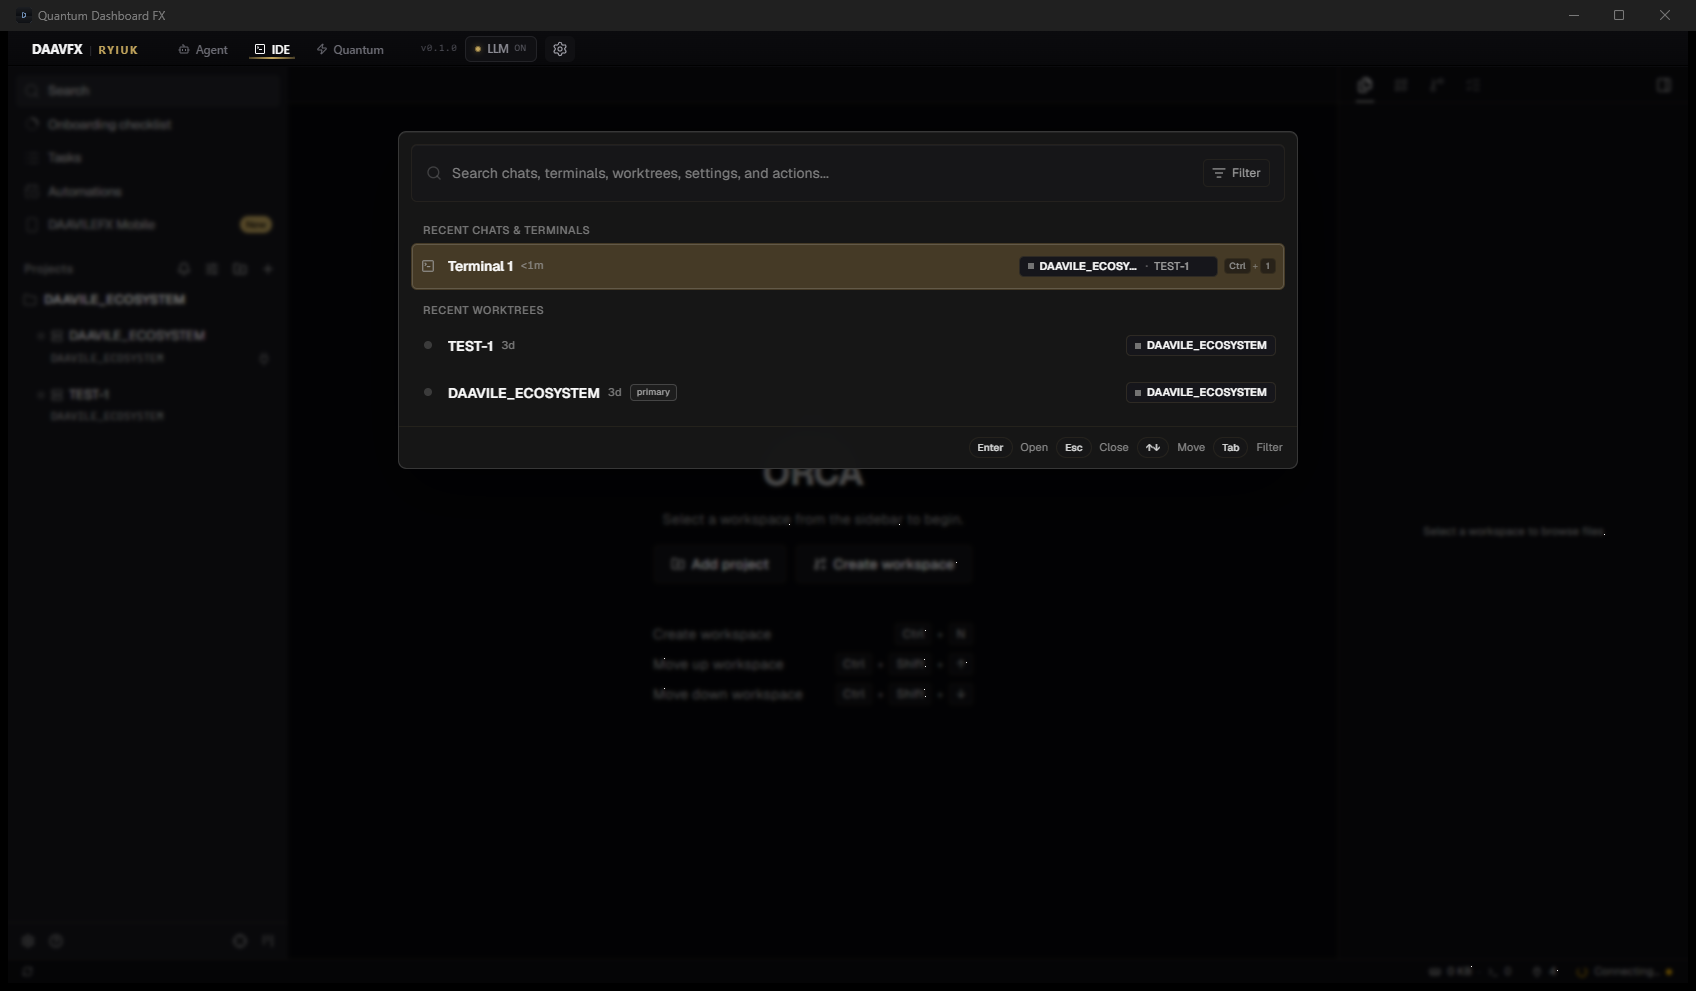Click the Quantum Dashboard FX app icon
Viewport: 1696px width, 991px height.
24,15
